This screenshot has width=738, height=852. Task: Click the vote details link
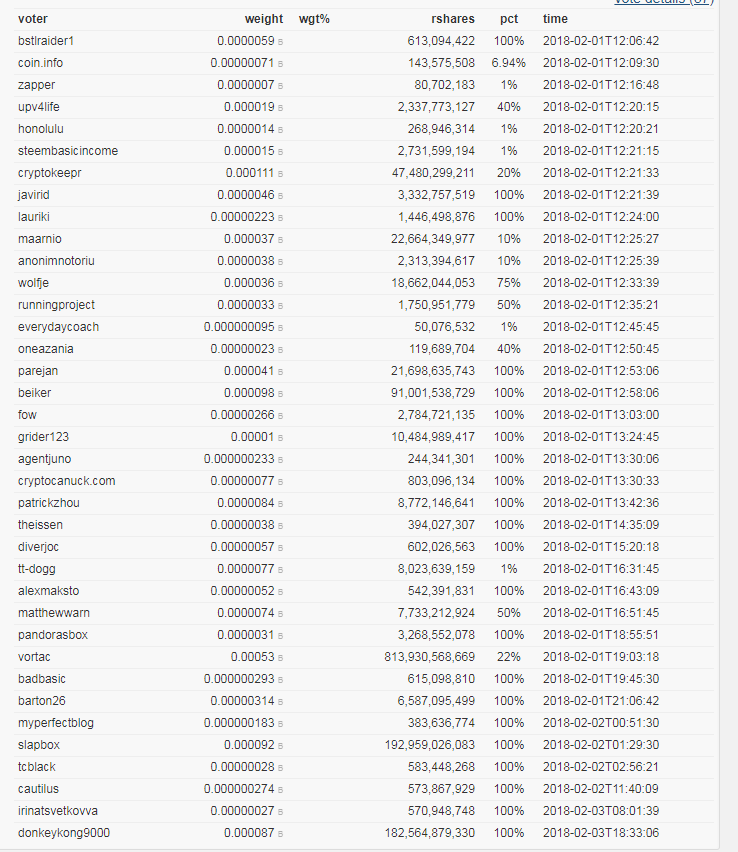pos(670,3)
